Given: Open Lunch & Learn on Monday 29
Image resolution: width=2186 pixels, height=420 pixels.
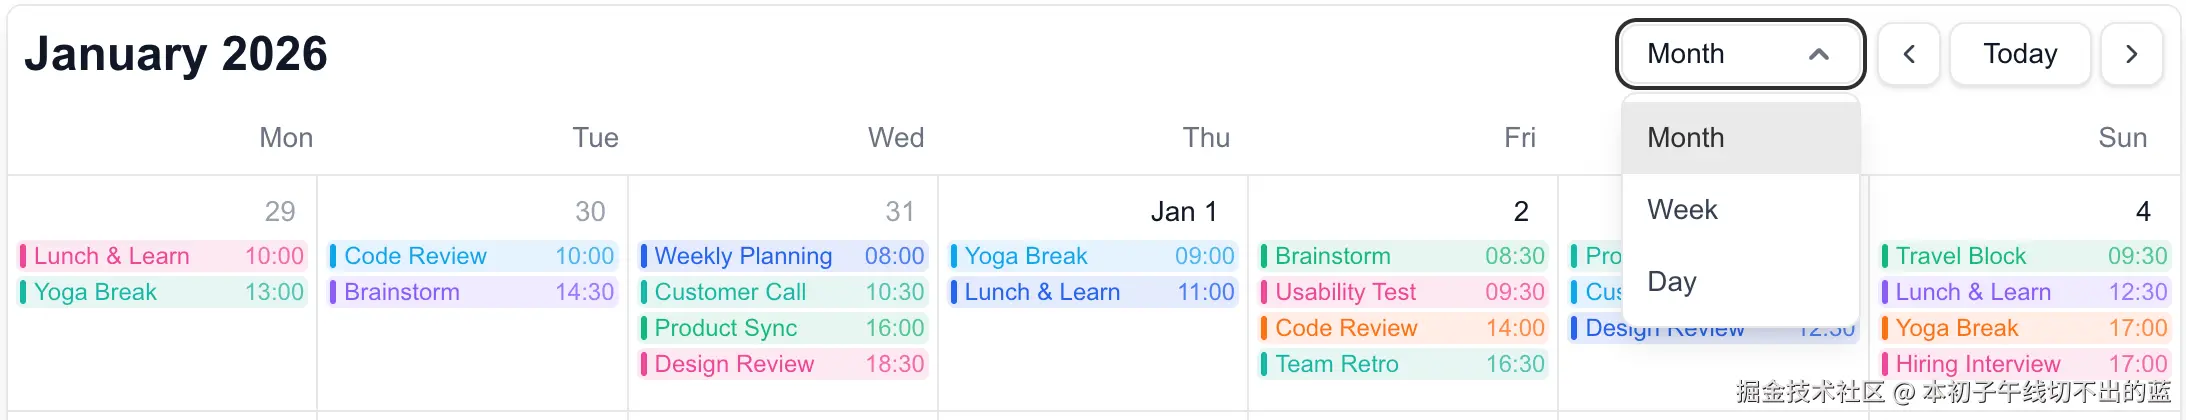Looking at the screenshot, I should point(162,256).
